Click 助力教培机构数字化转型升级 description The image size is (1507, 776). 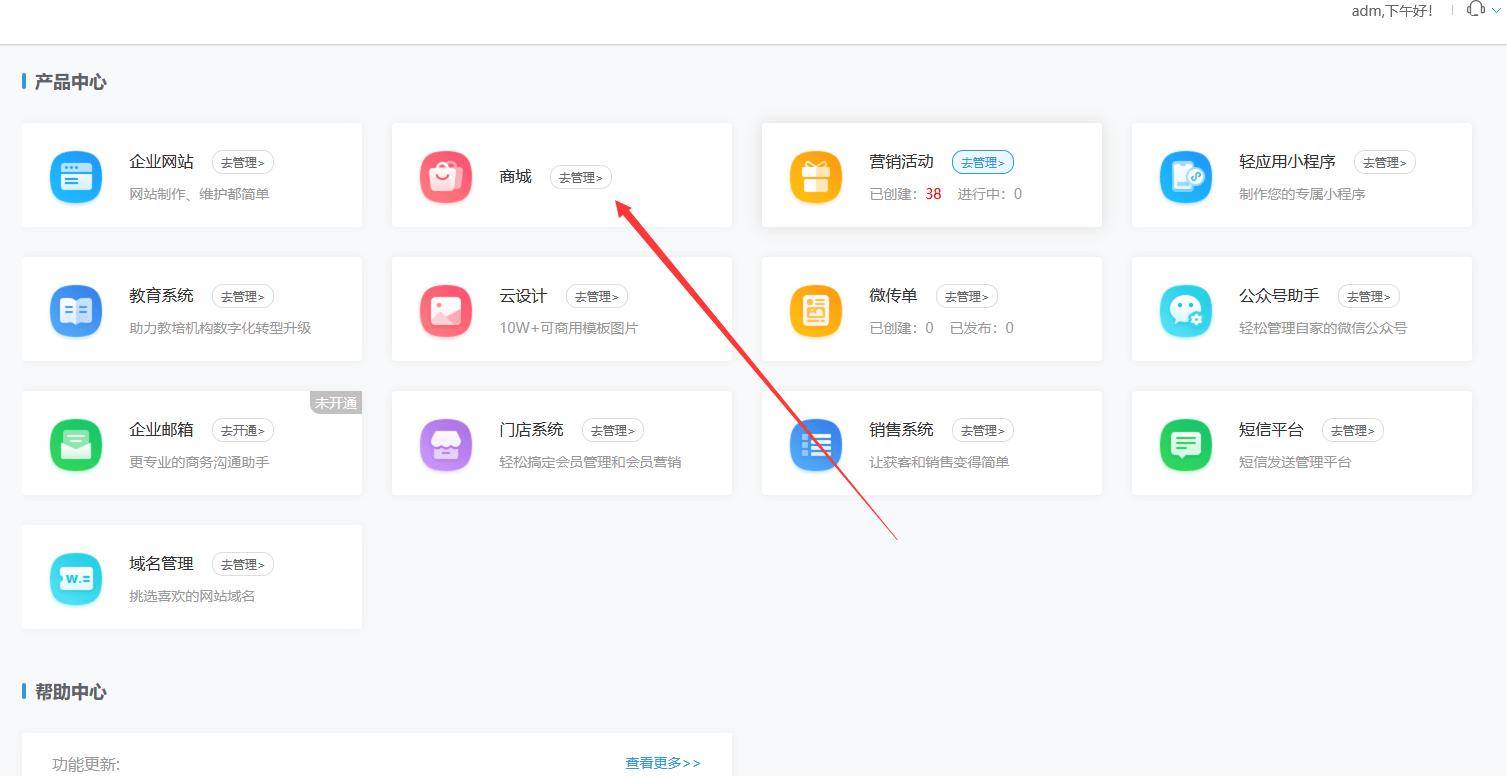point(220,328)
